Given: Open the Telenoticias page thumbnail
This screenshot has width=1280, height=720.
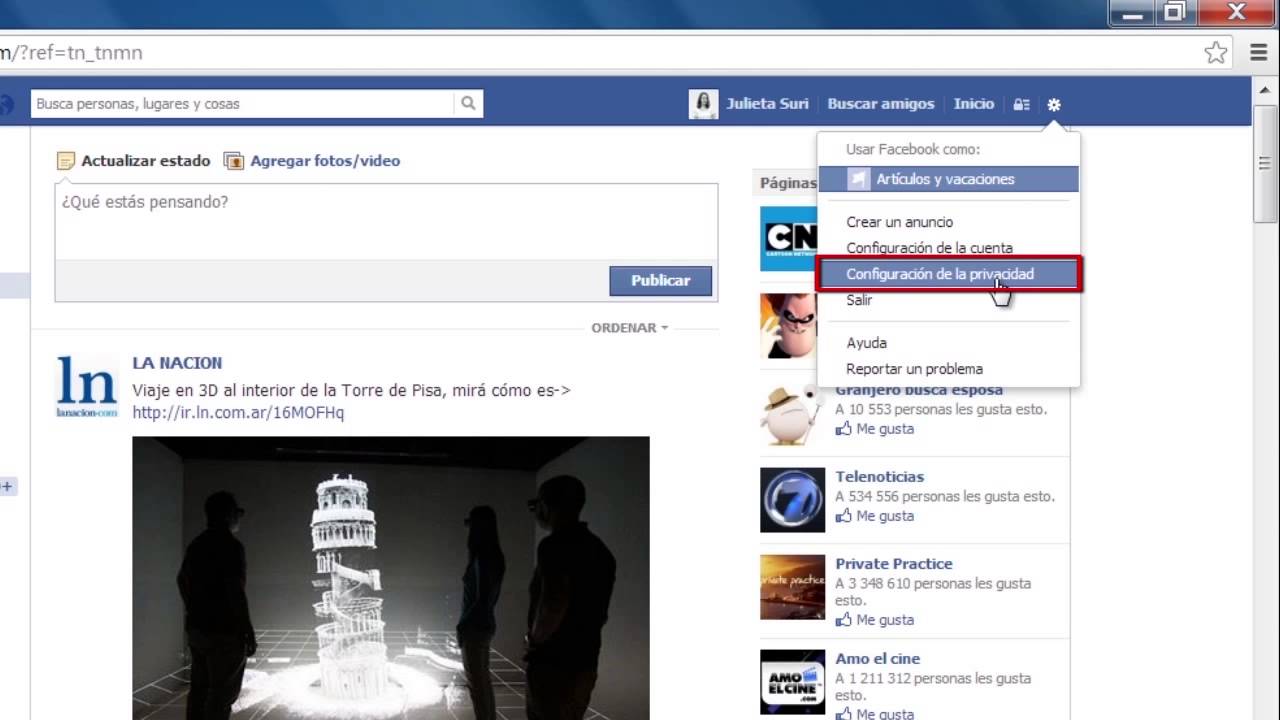Looking at the screenshot, I should click(792, 500).
